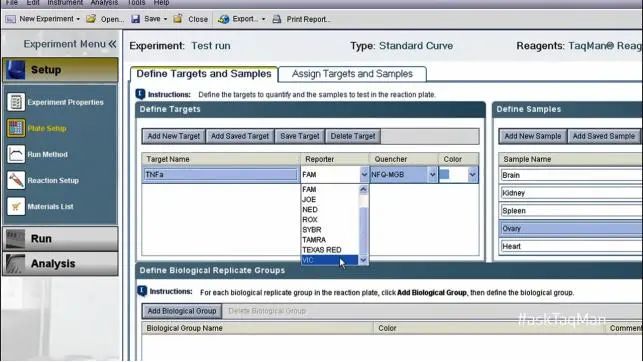This screenshot has width=643, height=362.
Task: Click the Export globe icon
Action: [223, 19]
